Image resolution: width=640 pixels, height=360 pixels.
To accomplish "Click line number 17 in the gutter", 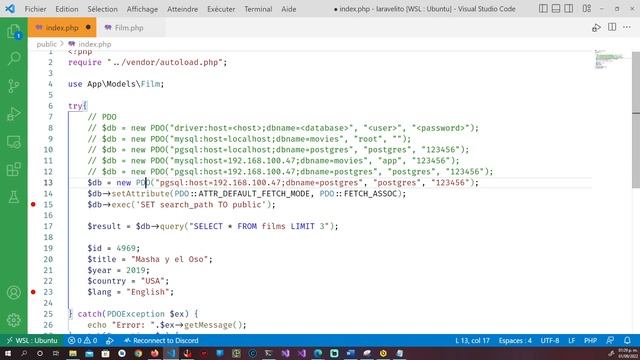I will pyautogui.click(x=48, y=226).
